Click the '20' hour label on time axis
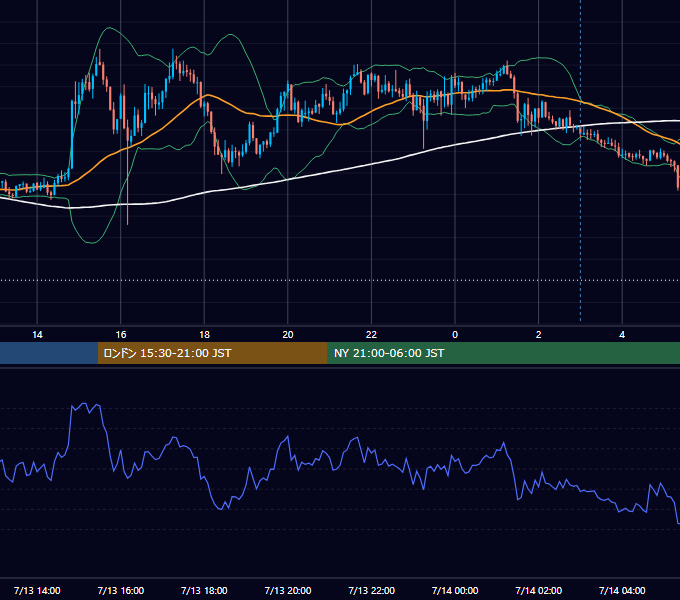680x600 pixels. click(x=288, y=335)
